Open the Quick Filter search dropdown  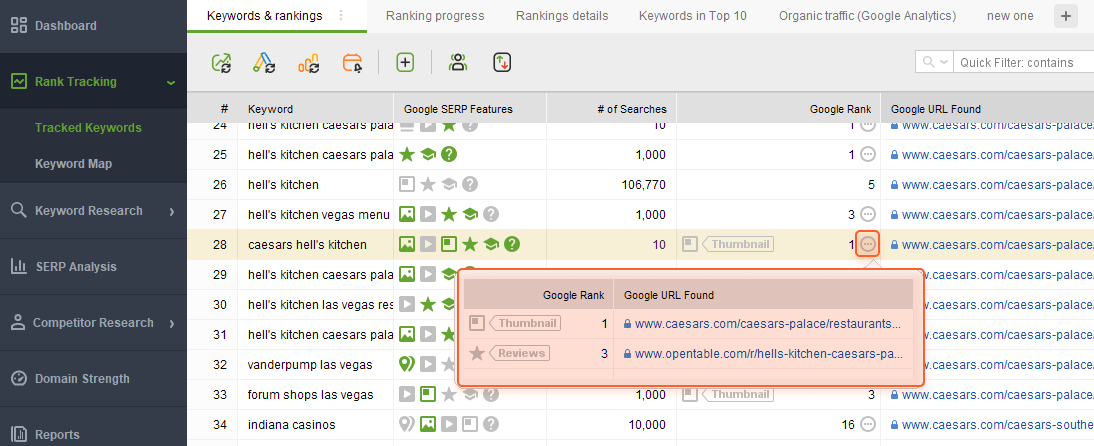[934, 62]
